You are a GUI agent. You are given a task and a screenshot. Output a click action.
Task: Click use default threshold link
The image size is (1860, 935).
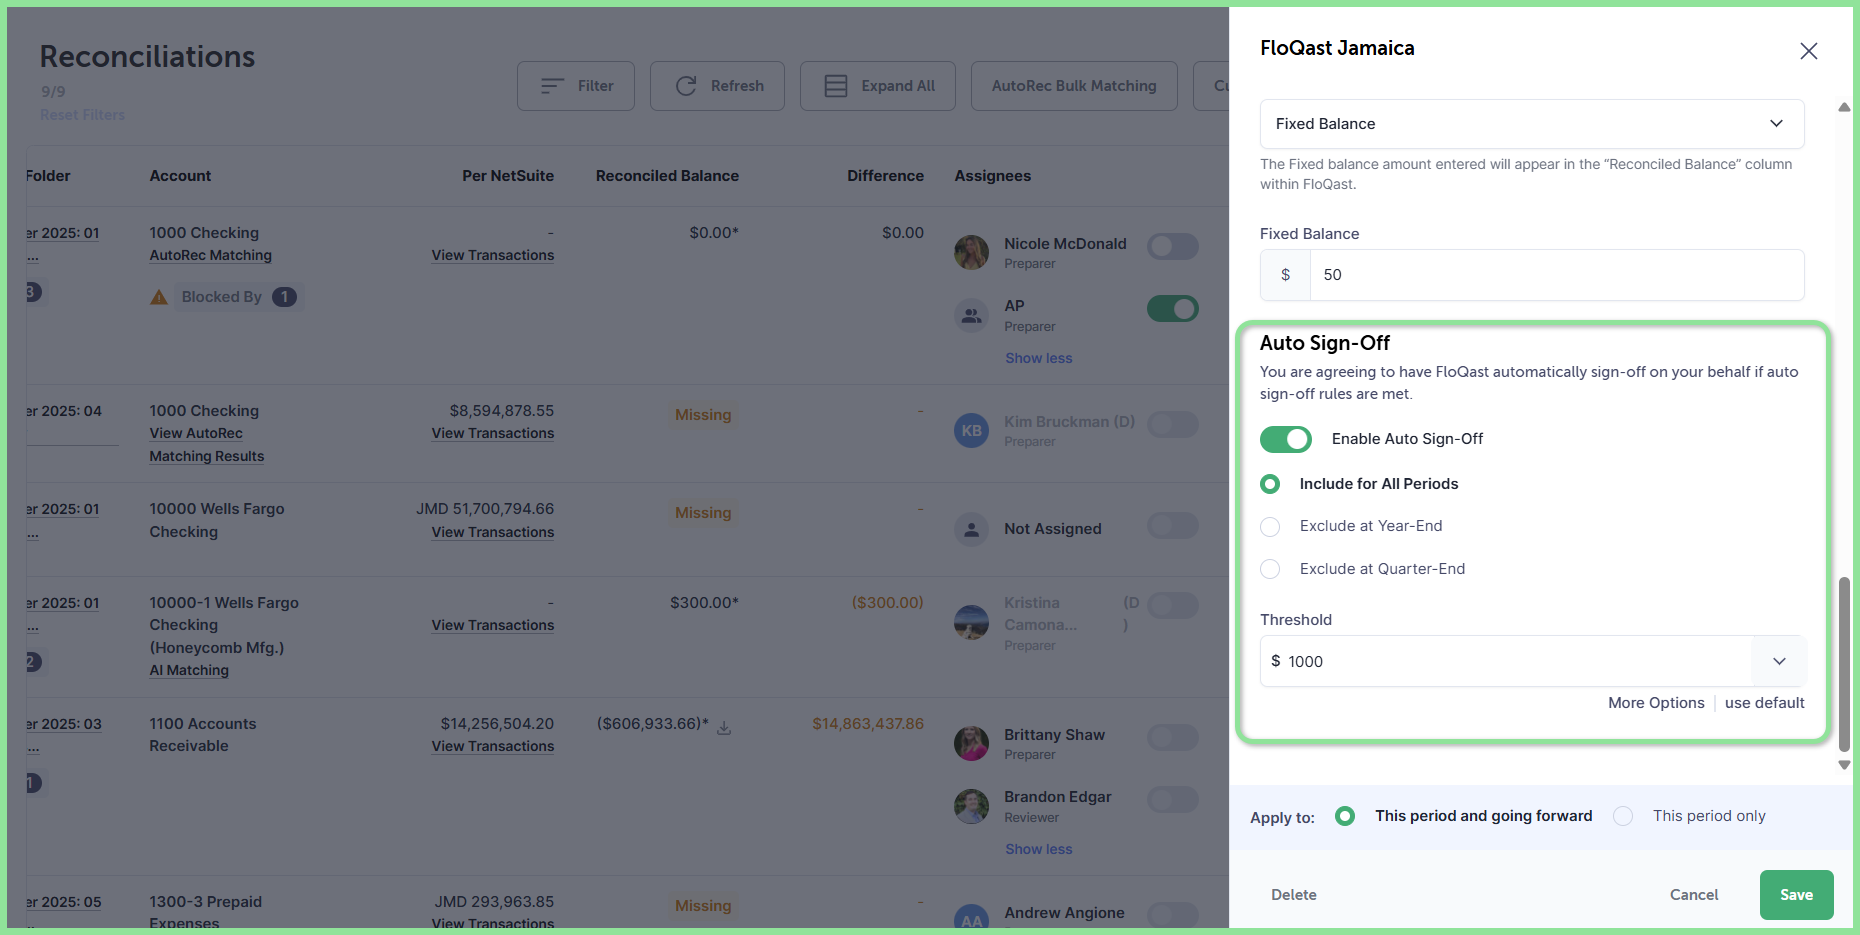click(x=1764, y=703)
